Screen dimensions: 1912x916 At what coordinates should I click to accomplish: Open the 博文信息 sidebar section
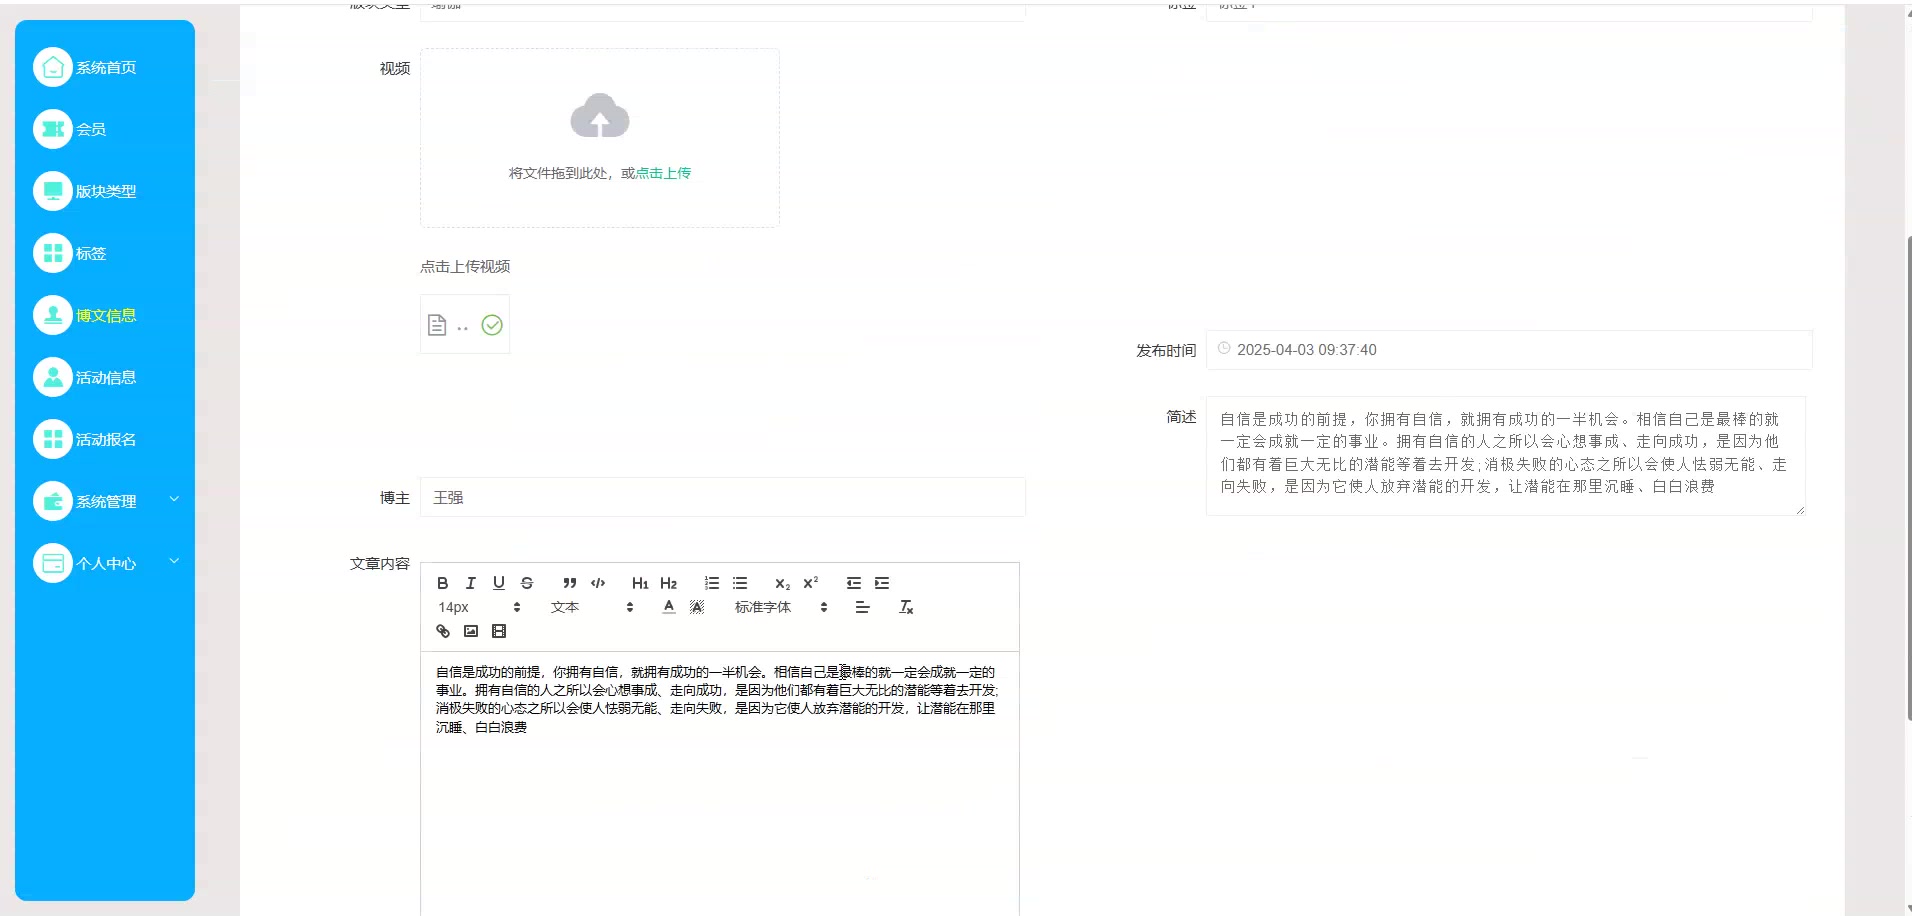tap(107, 314)
